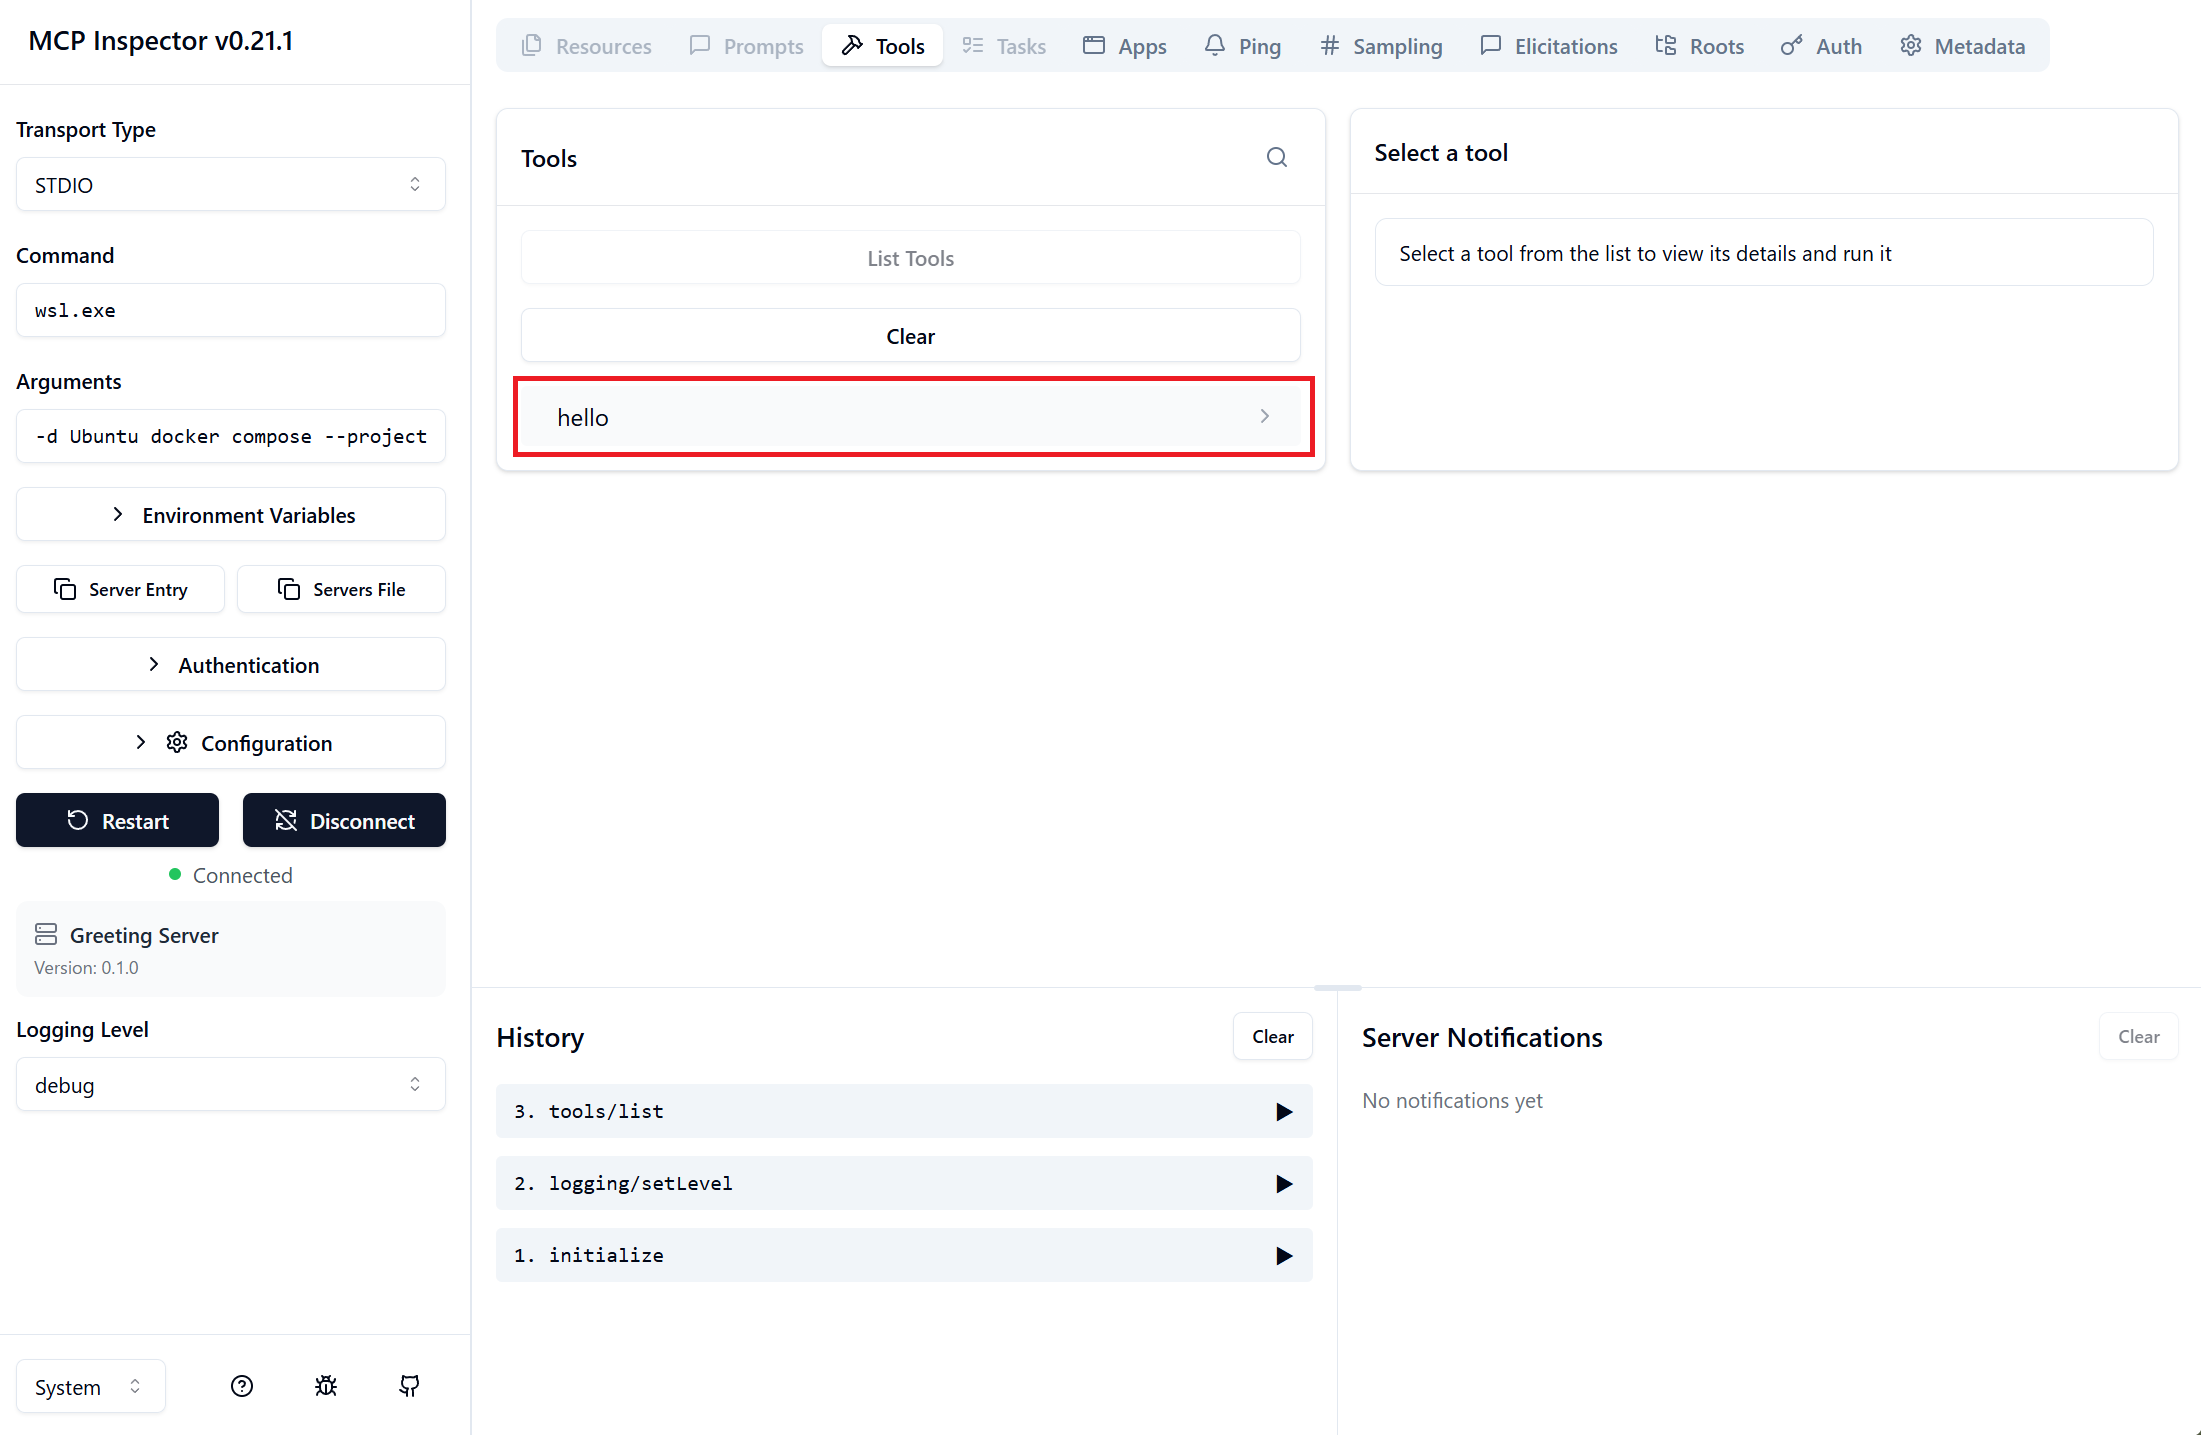Viewport: 2201px width, 1435px height.
Task: Open the Tasks tab
Action: 1004,46
